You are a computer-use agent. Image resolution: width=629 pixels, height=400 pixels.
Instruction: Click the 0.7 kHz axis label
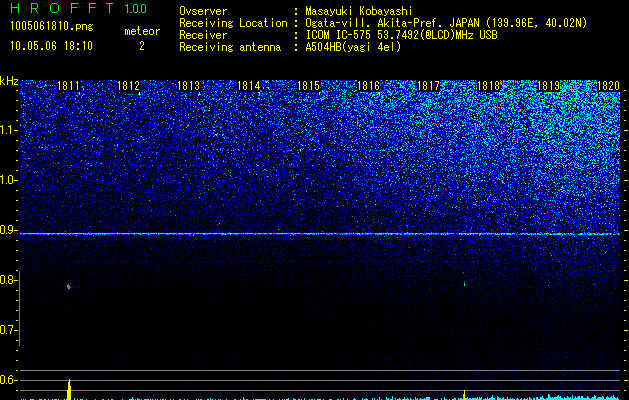[x=8, y=330]
